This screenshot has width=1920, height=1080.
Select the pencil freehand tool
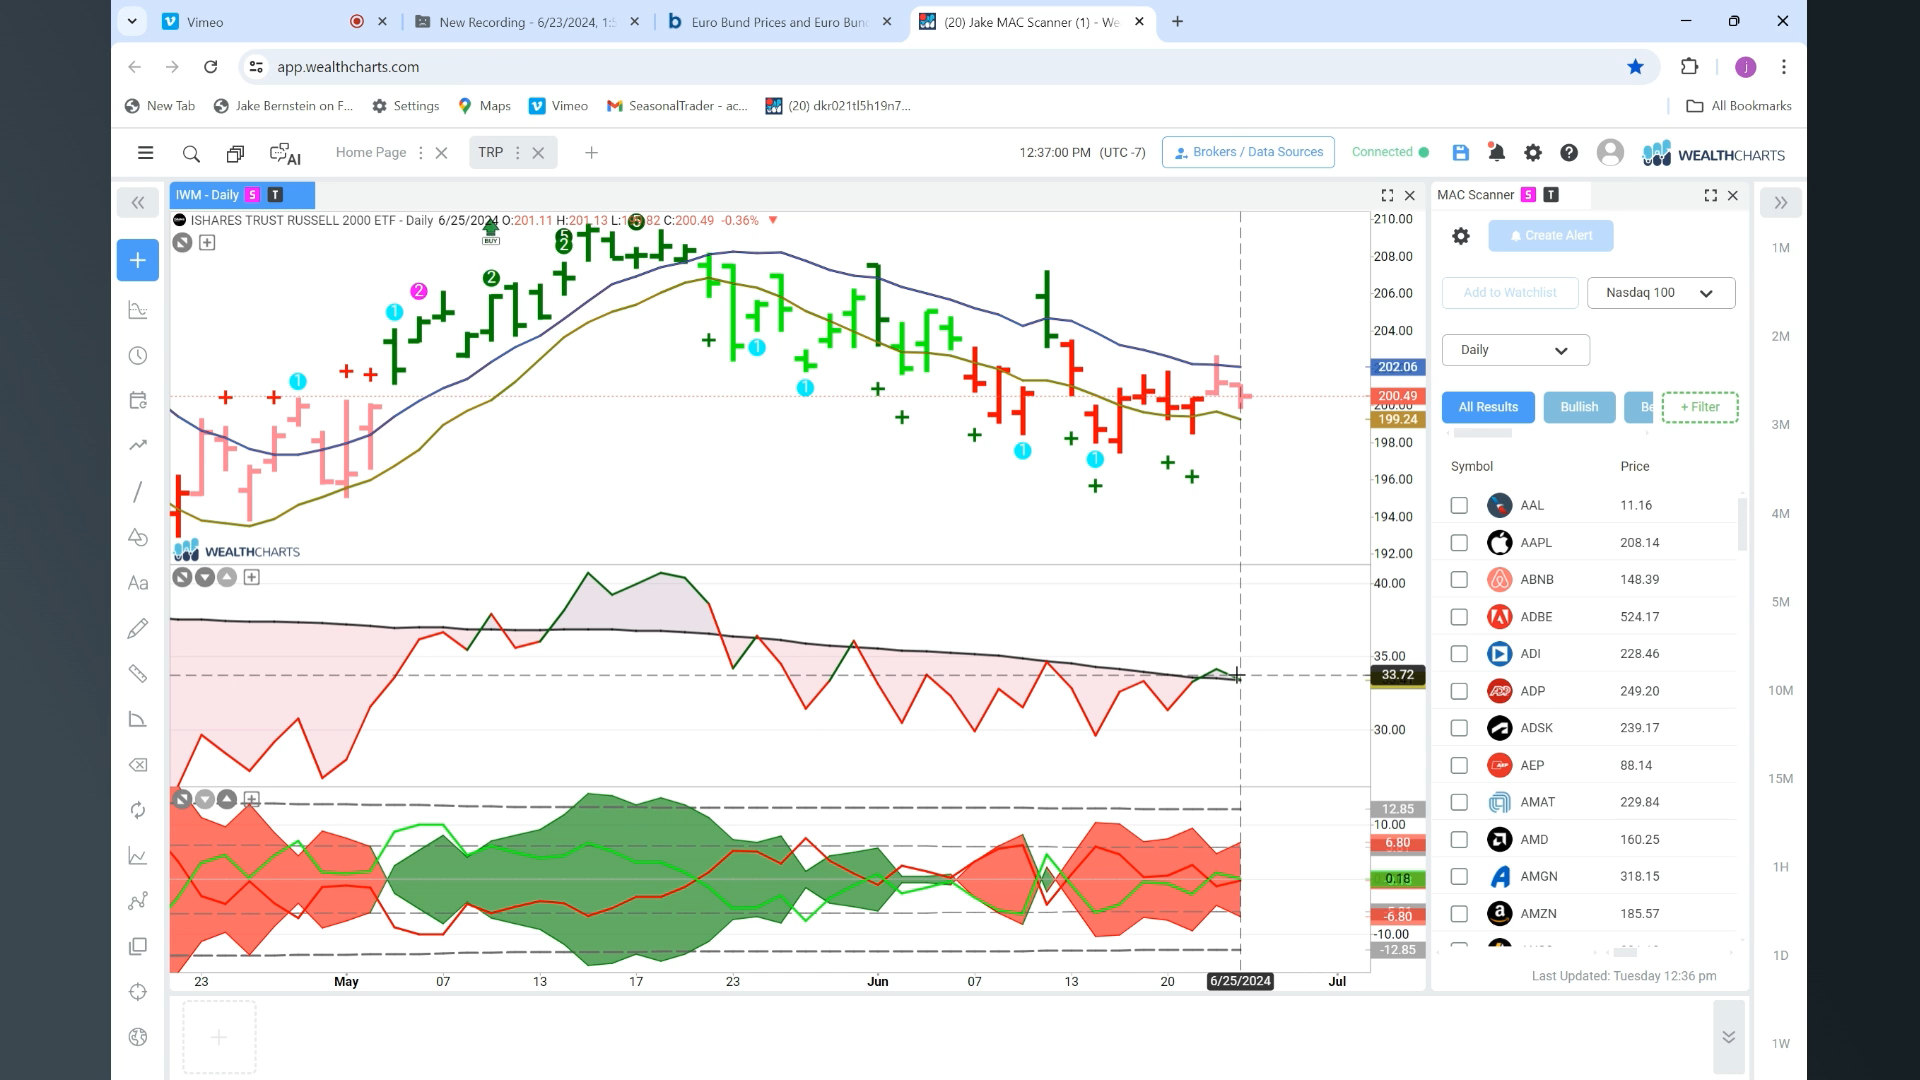coord(138,628)
